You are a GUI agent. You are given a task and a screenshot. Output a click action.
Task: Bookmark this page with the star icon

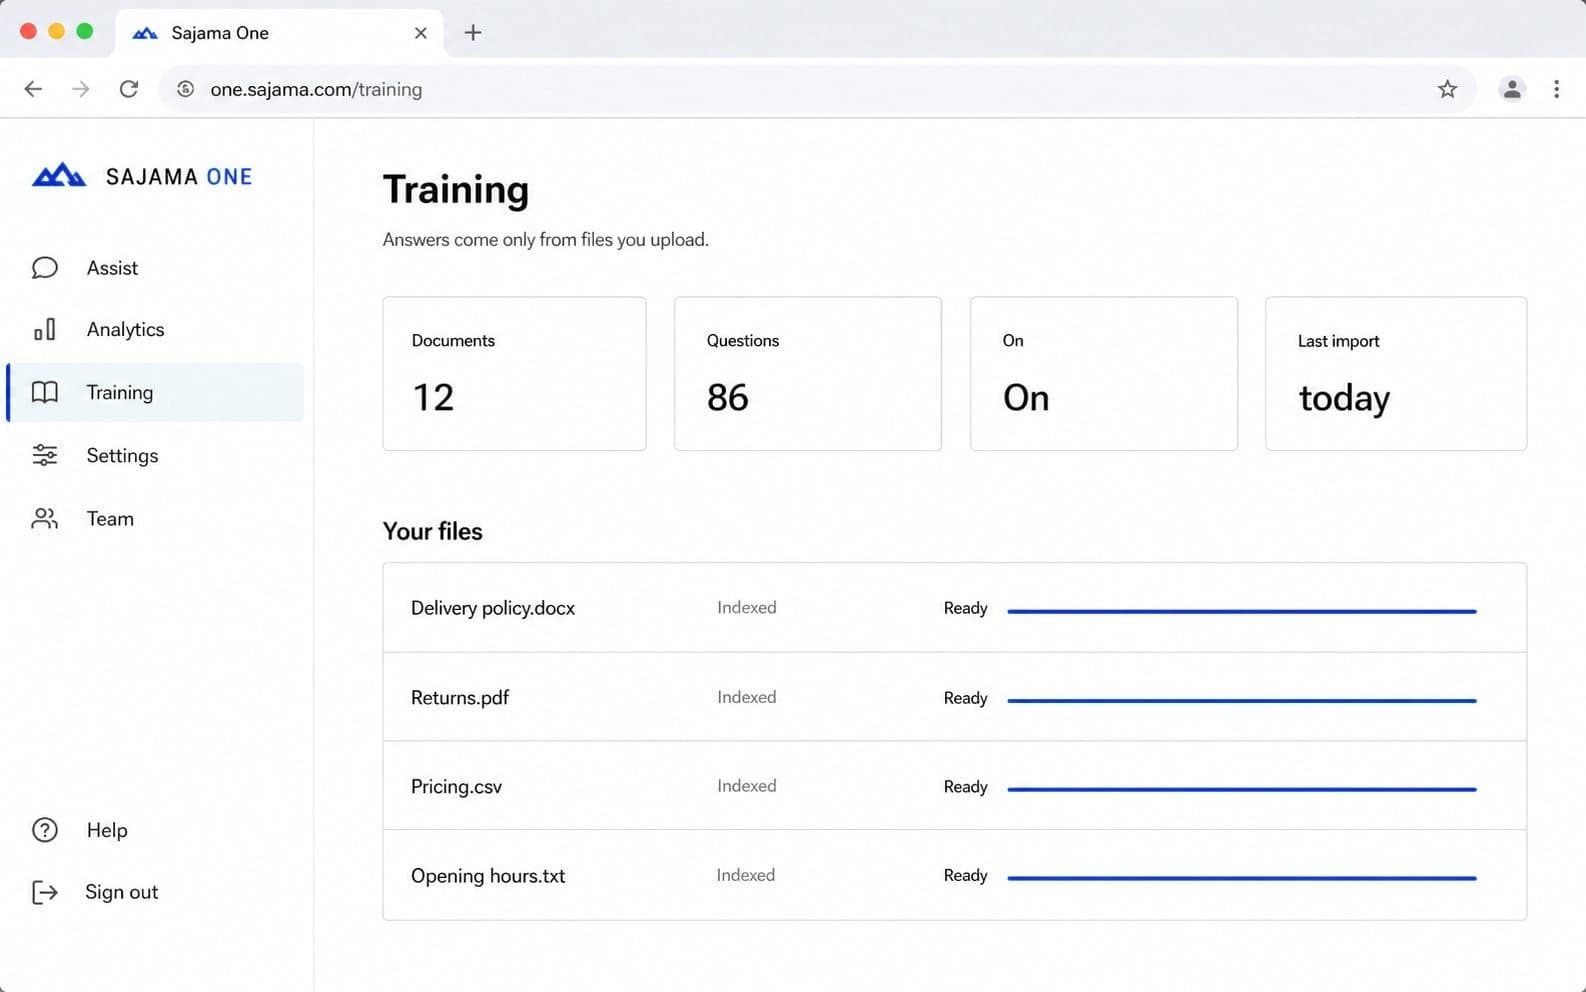pos(1447,89)
